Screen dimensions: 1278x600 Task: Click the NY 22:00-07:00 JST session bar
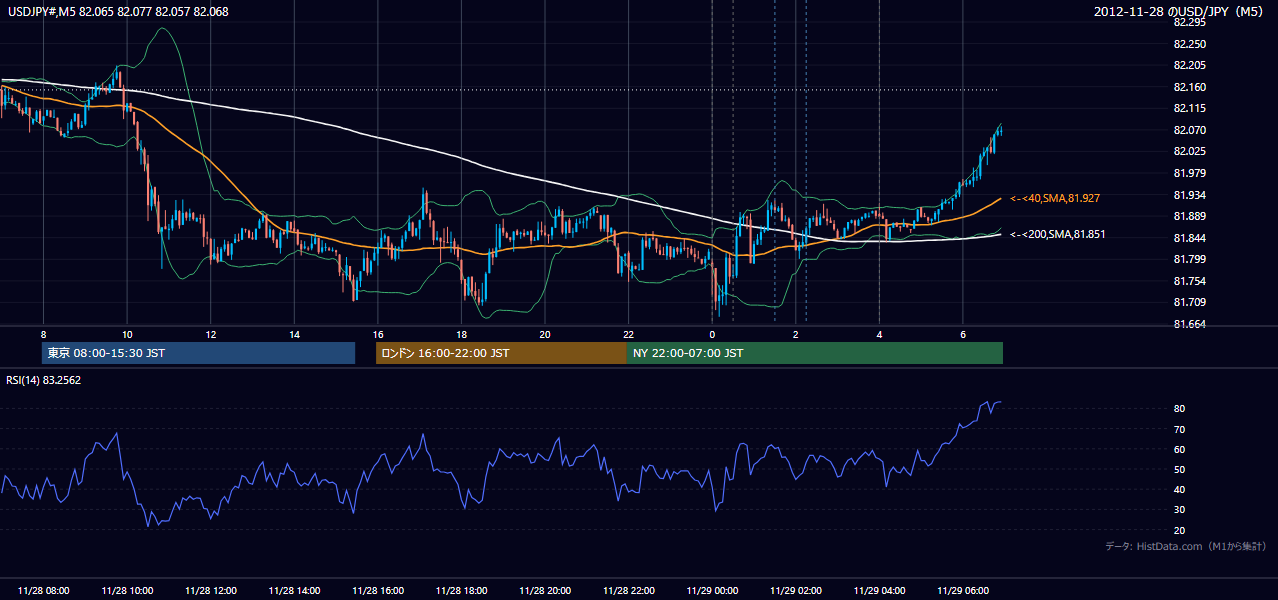[814, 353]
